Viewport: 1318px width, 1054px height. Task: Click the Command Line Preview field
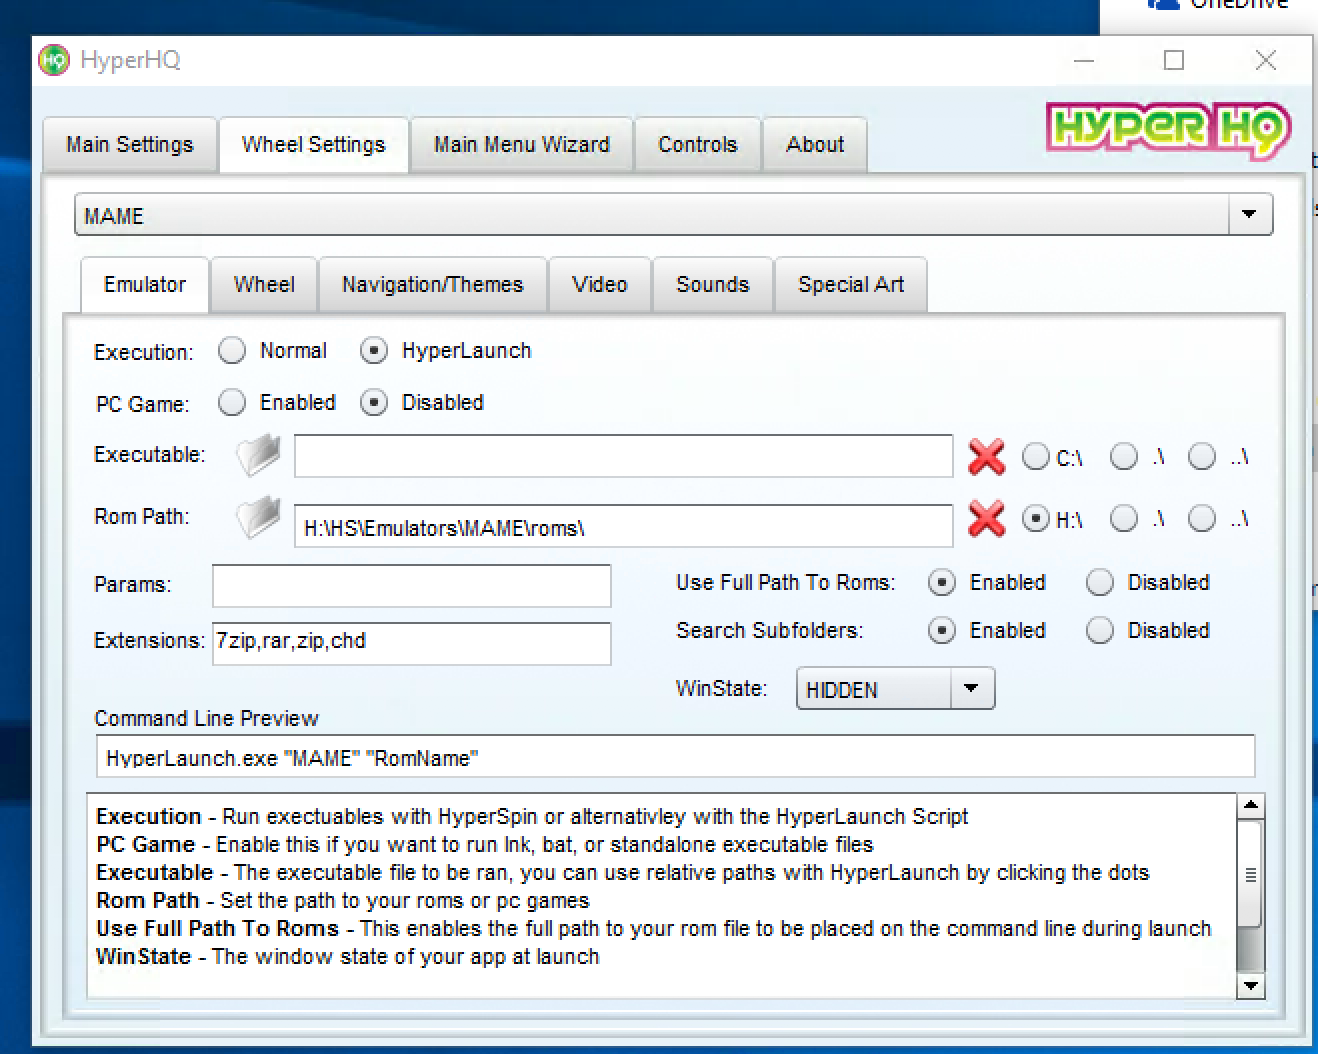[x=675, y=756]
